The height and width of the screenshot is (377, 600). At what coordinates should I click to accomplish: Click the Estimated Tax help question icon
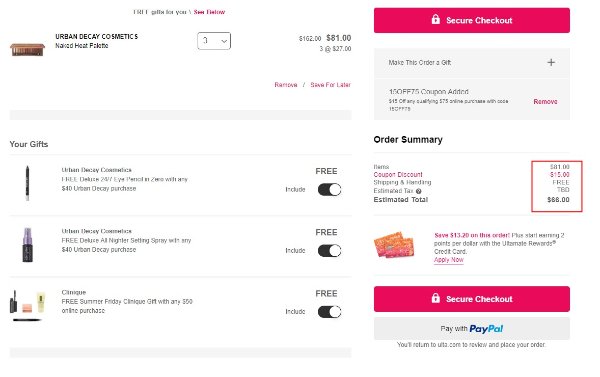[x=418, y=191]
